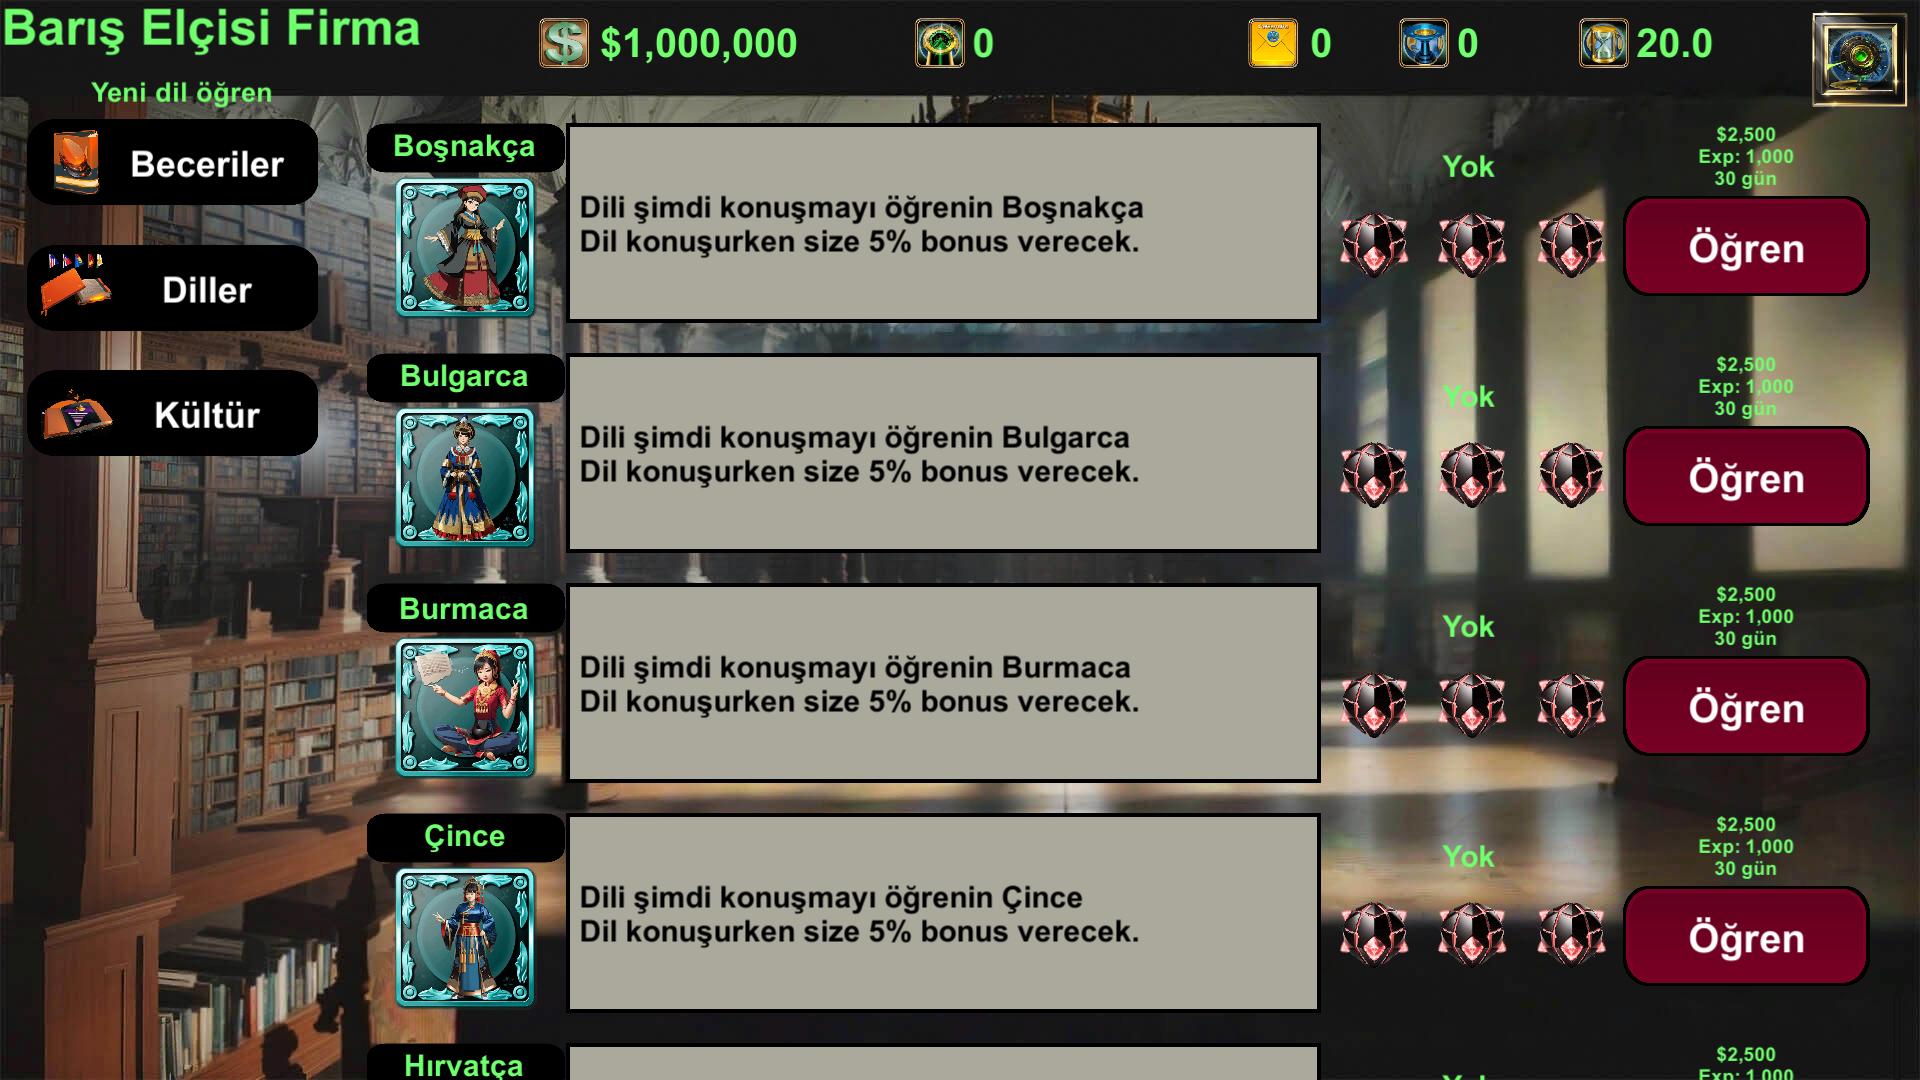Learn Burmaca with the Öğren button
This screenshot has height=1080, width=1920.
click(x=1746, y=707)
